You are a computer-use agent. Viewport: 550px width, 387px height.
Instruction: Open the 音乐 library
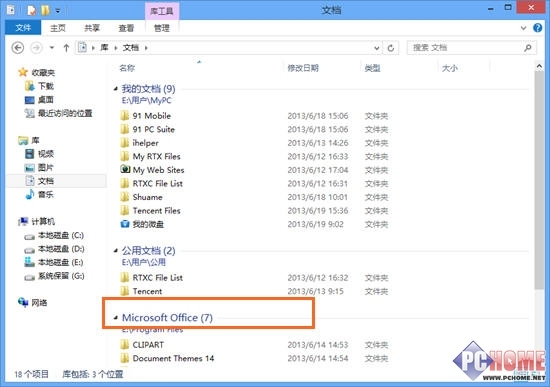pos(46,194)
